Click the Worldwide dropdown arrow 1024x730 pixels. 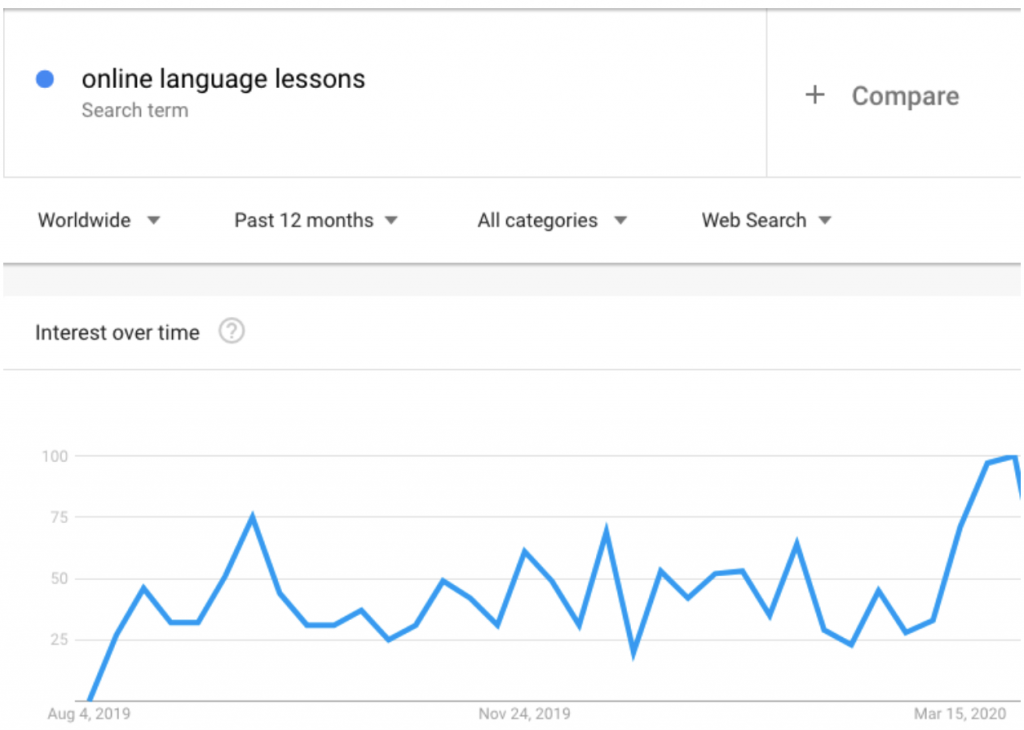153,221
